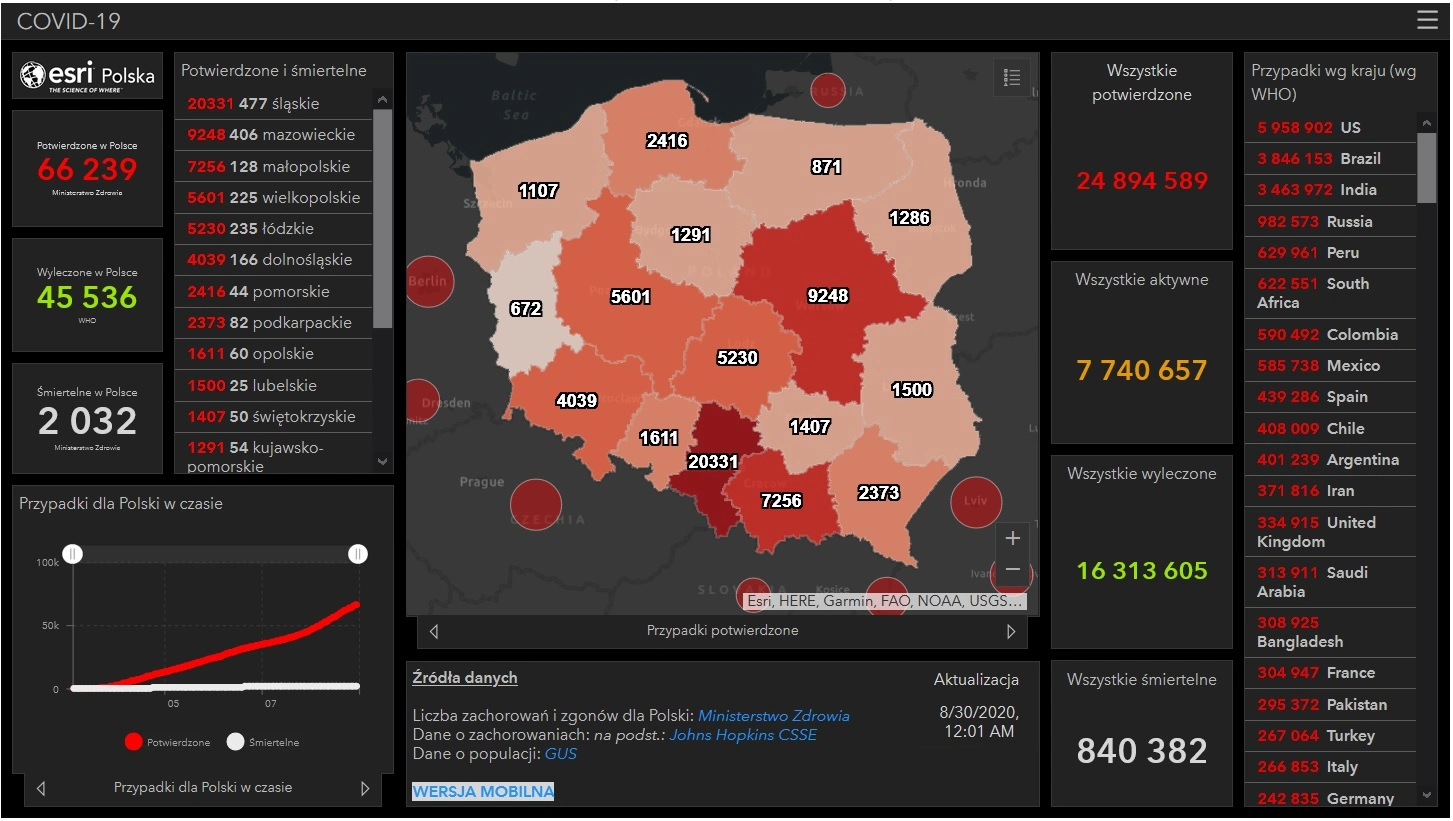Open WERSJA MOBILNA link

pyautogui.click(x=483, y=792)
